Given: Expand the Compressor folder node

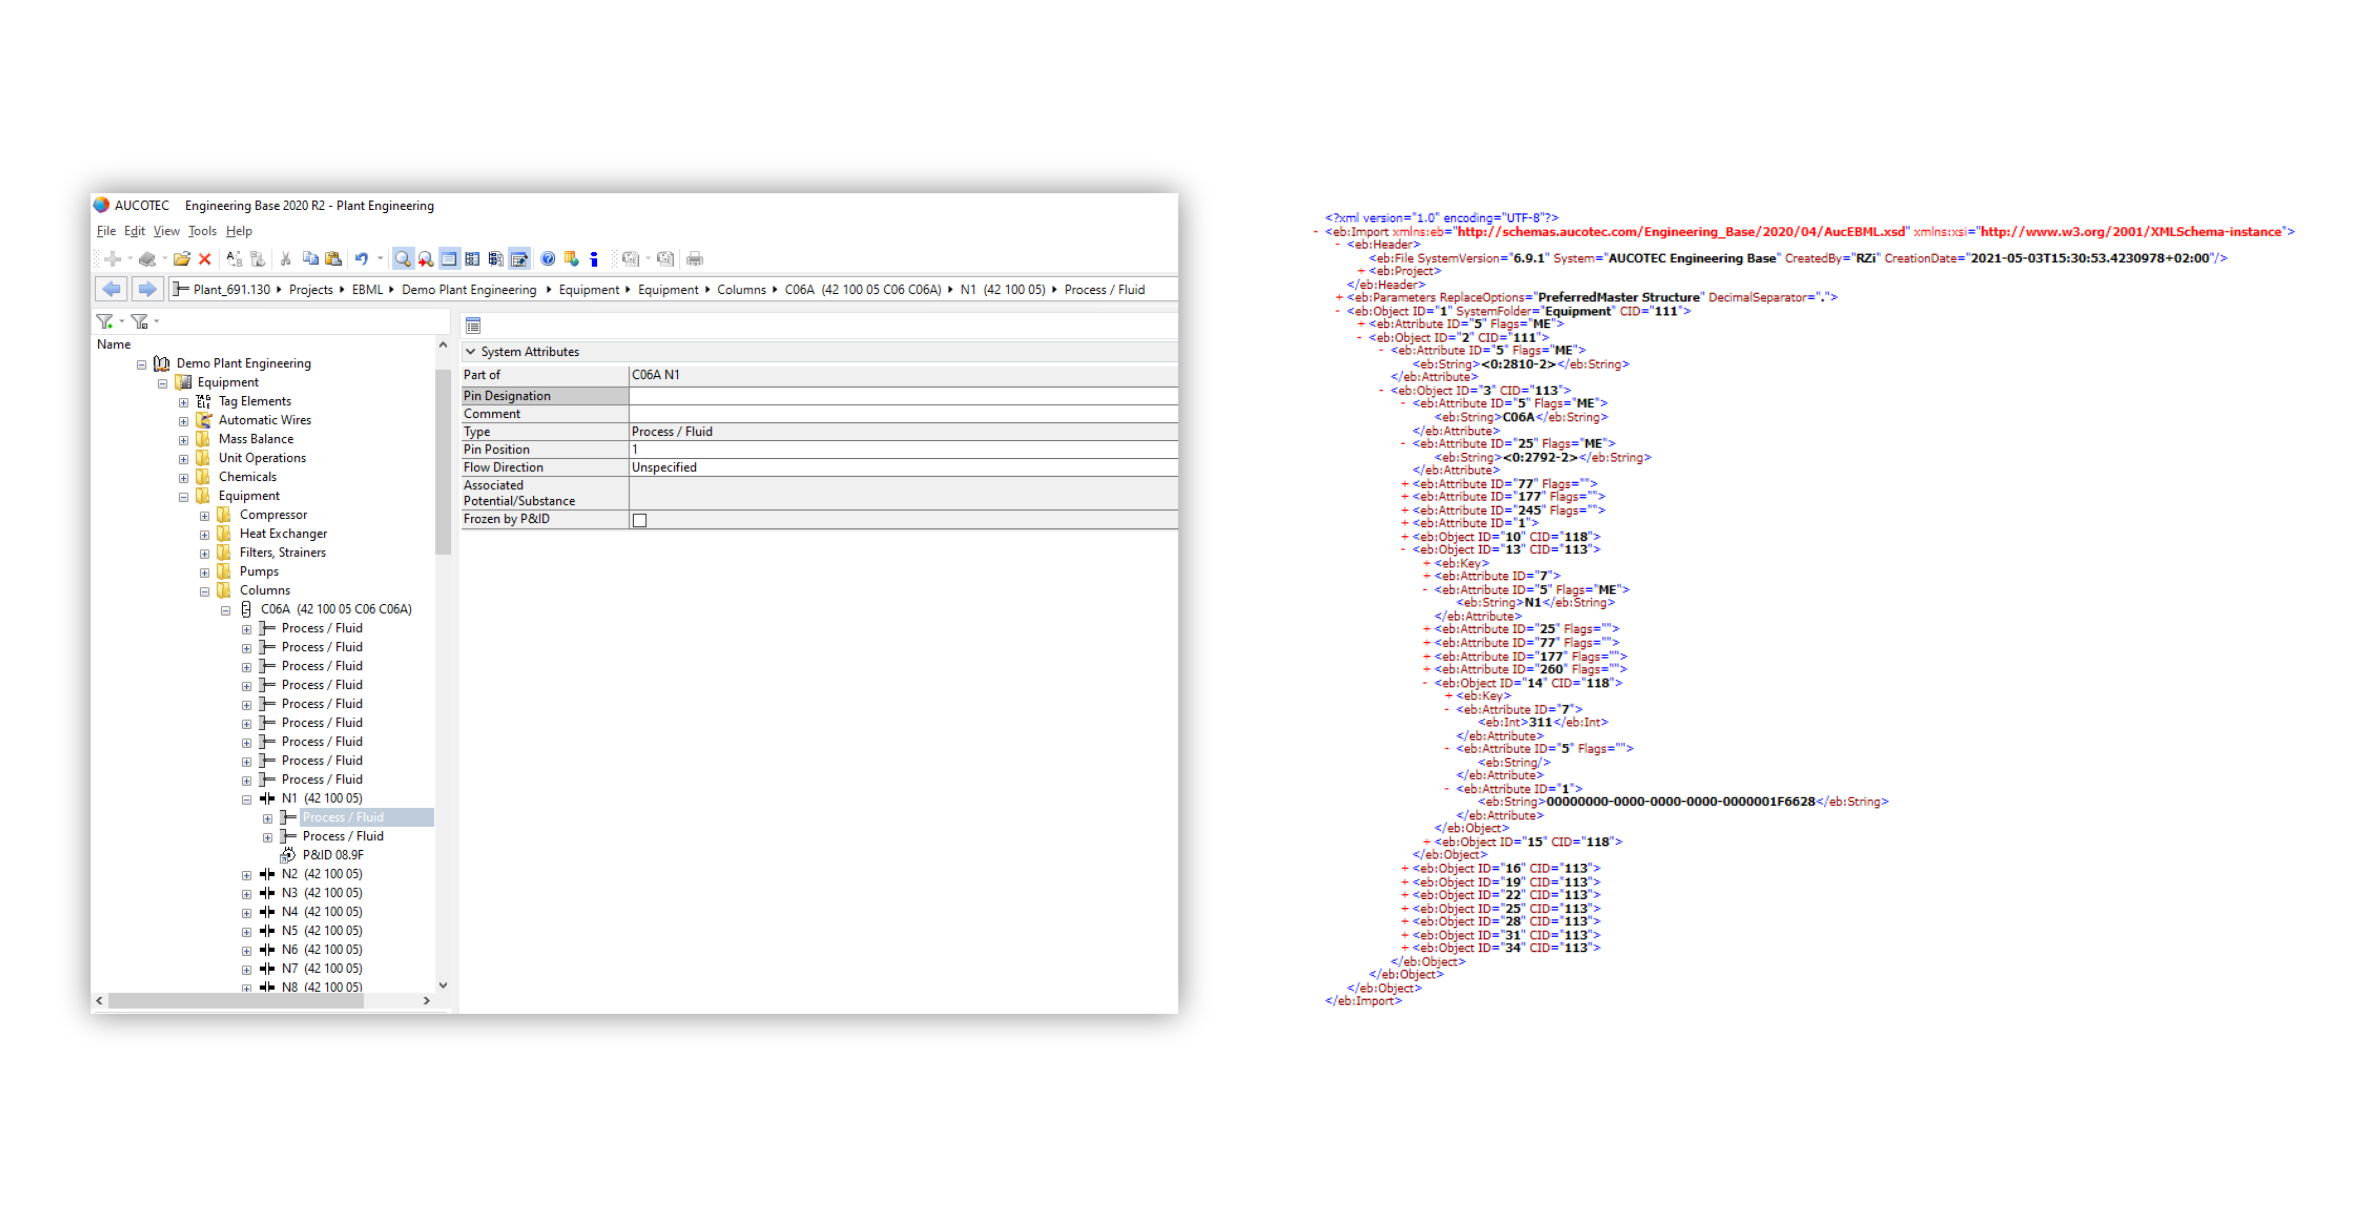Looking at the screenshot, I should tap(205, 516).
